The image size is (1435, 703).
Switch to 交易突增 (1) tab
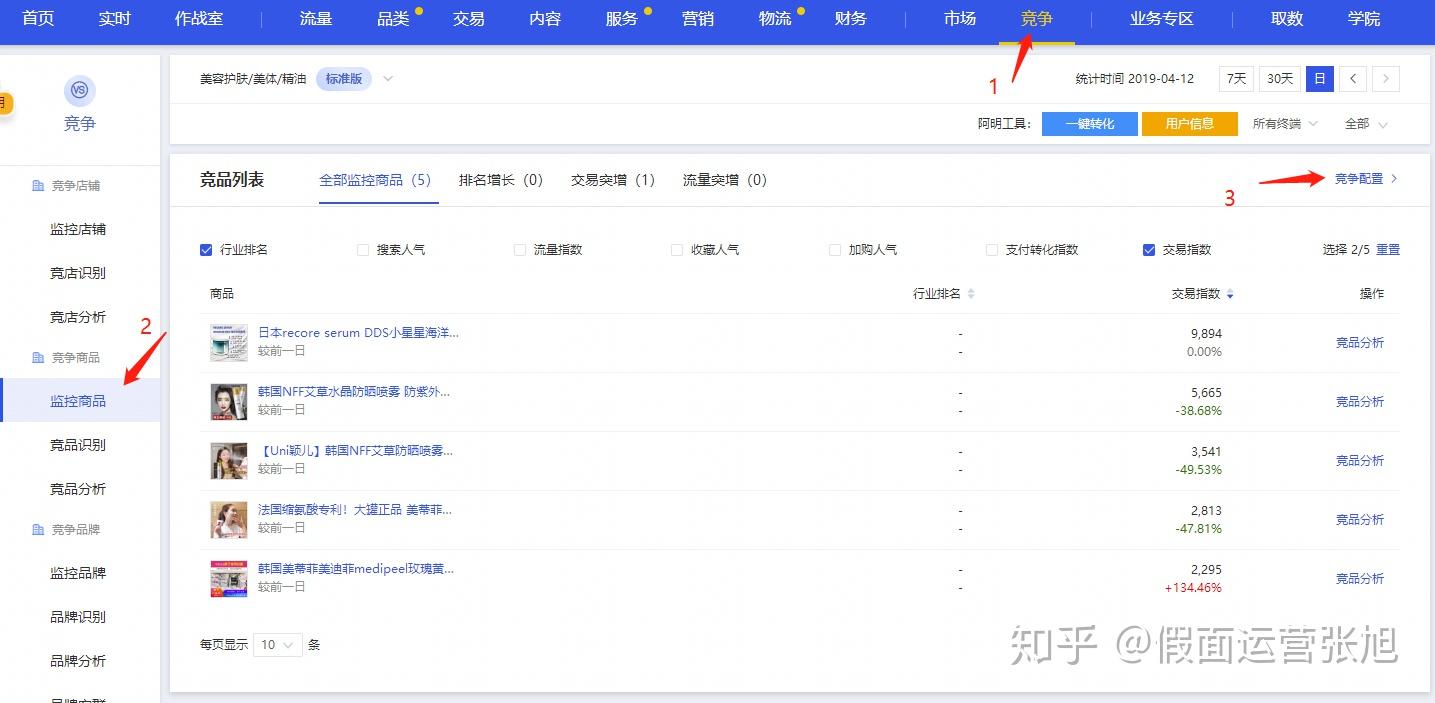612,180
